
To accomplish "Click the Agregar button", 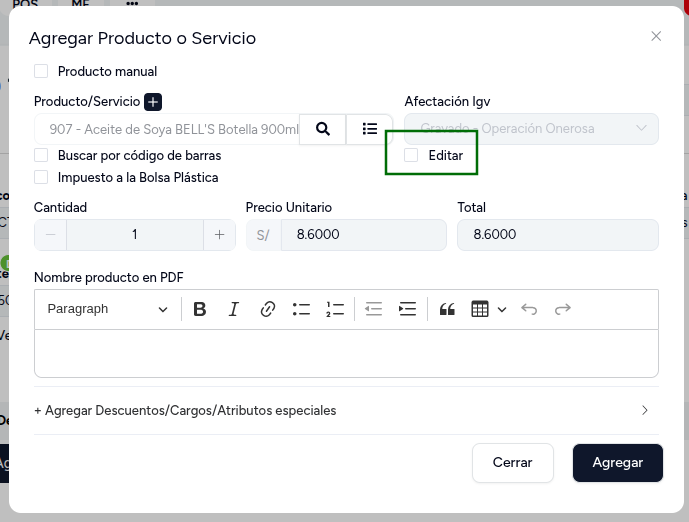I will tap(618, 463).
